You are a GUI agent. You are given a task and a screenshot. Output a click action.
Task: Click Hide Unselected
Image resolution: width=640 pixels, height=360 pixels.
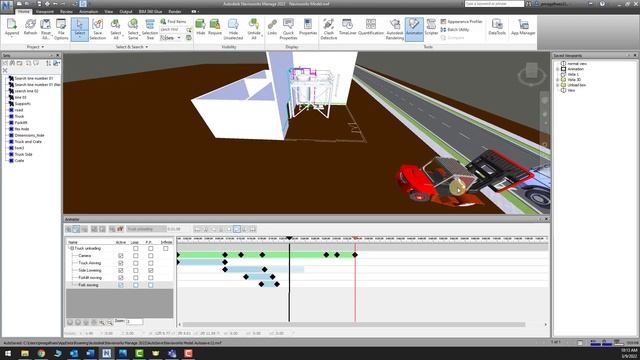[x=233, y=29]
